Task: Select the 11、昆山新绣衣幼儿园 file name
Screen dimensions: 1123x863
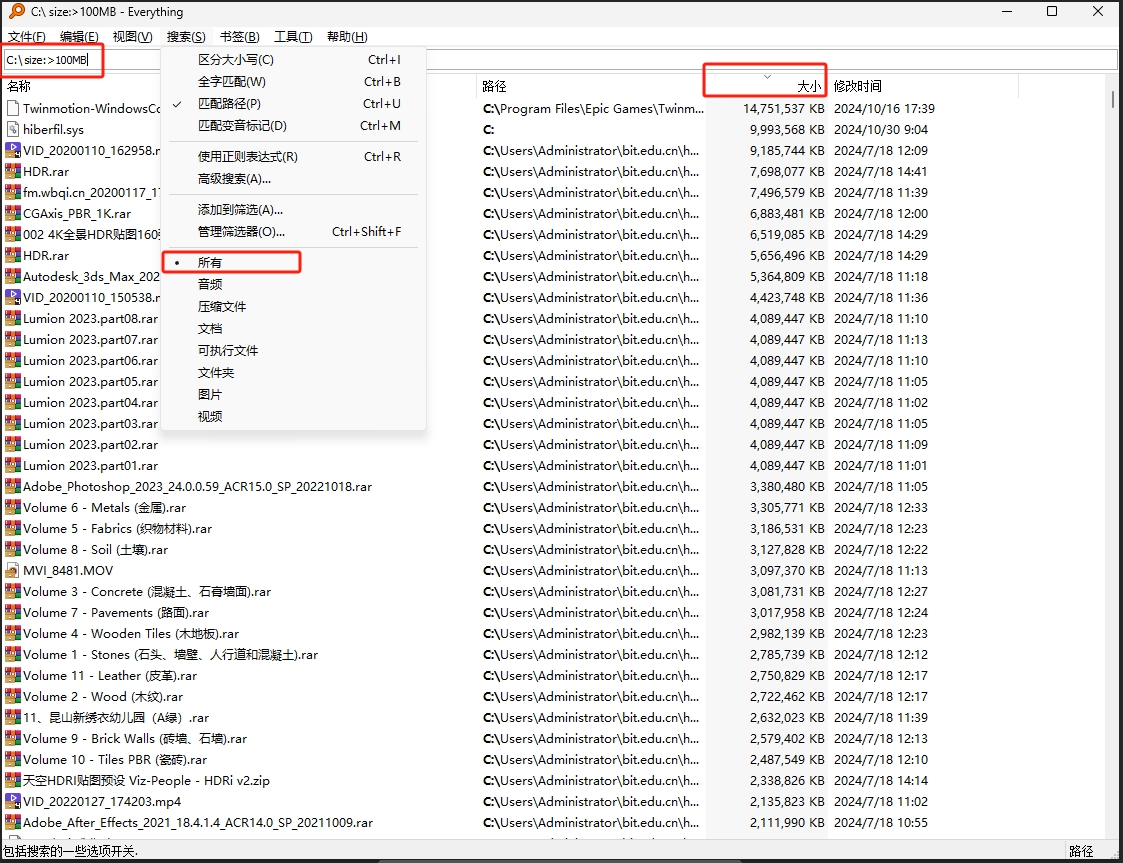Action: 116,718
